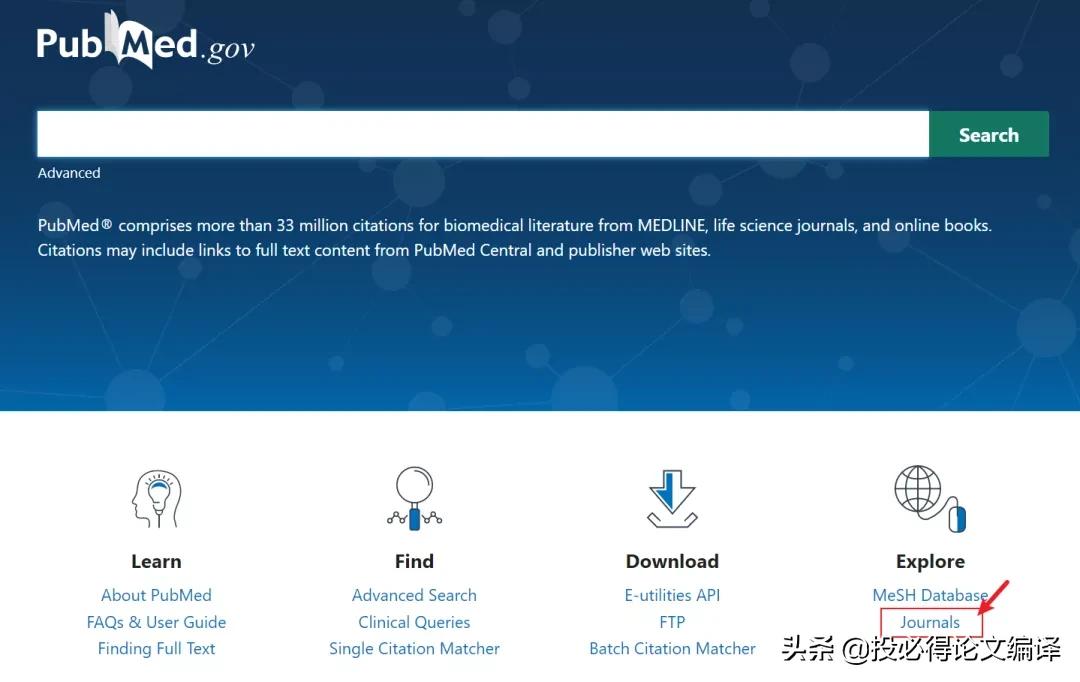
Task: Open the Advanced link below the search bar
Action: click(68, 172)
